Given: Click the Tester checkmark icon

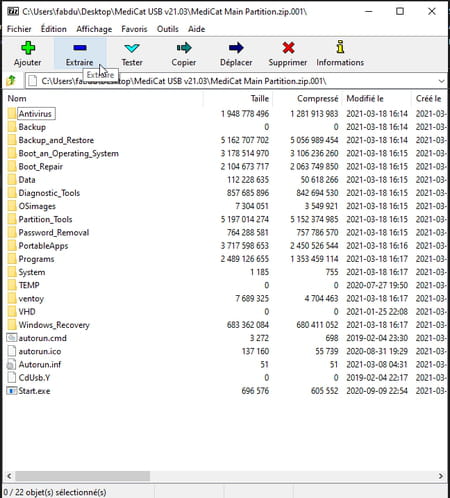Looking at the screenshot, I should [x=132, y=48].
